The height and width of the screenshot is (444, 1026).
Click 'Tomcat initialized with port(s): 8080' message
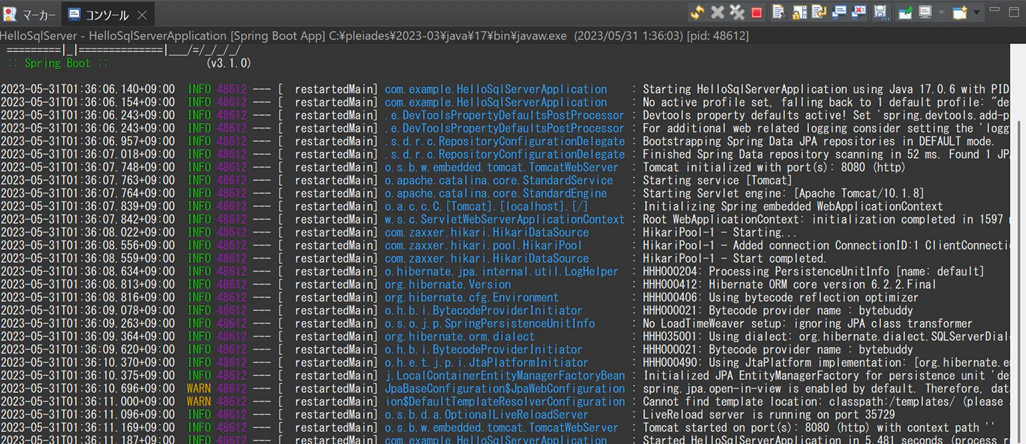point(775,167)
